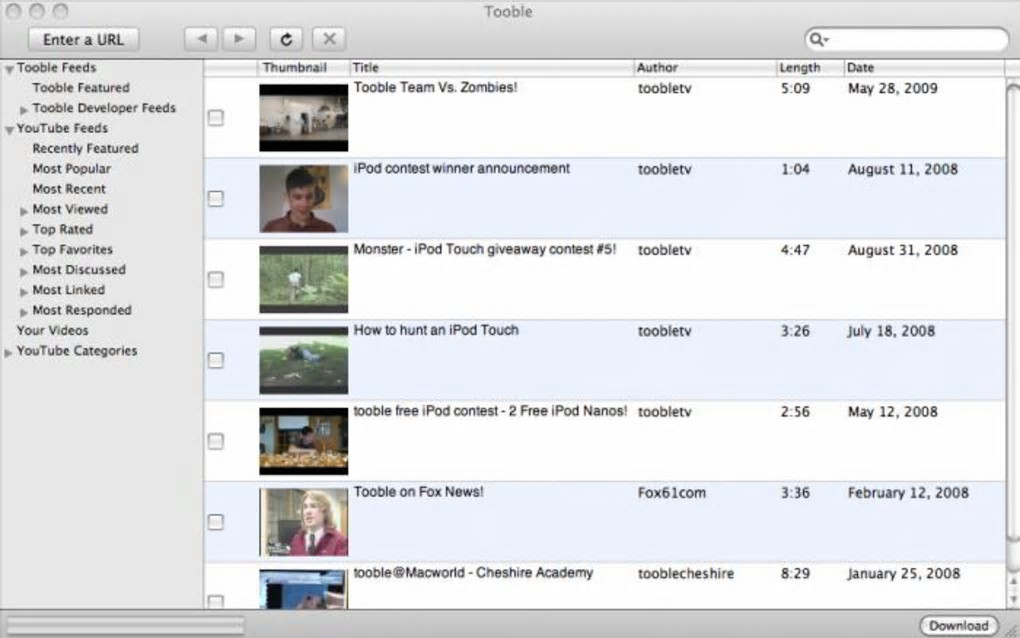Collapse the YouTube Feeds group
This screenshot has width=1020, height=638.
pyautogui.click(x=9, y=129)
